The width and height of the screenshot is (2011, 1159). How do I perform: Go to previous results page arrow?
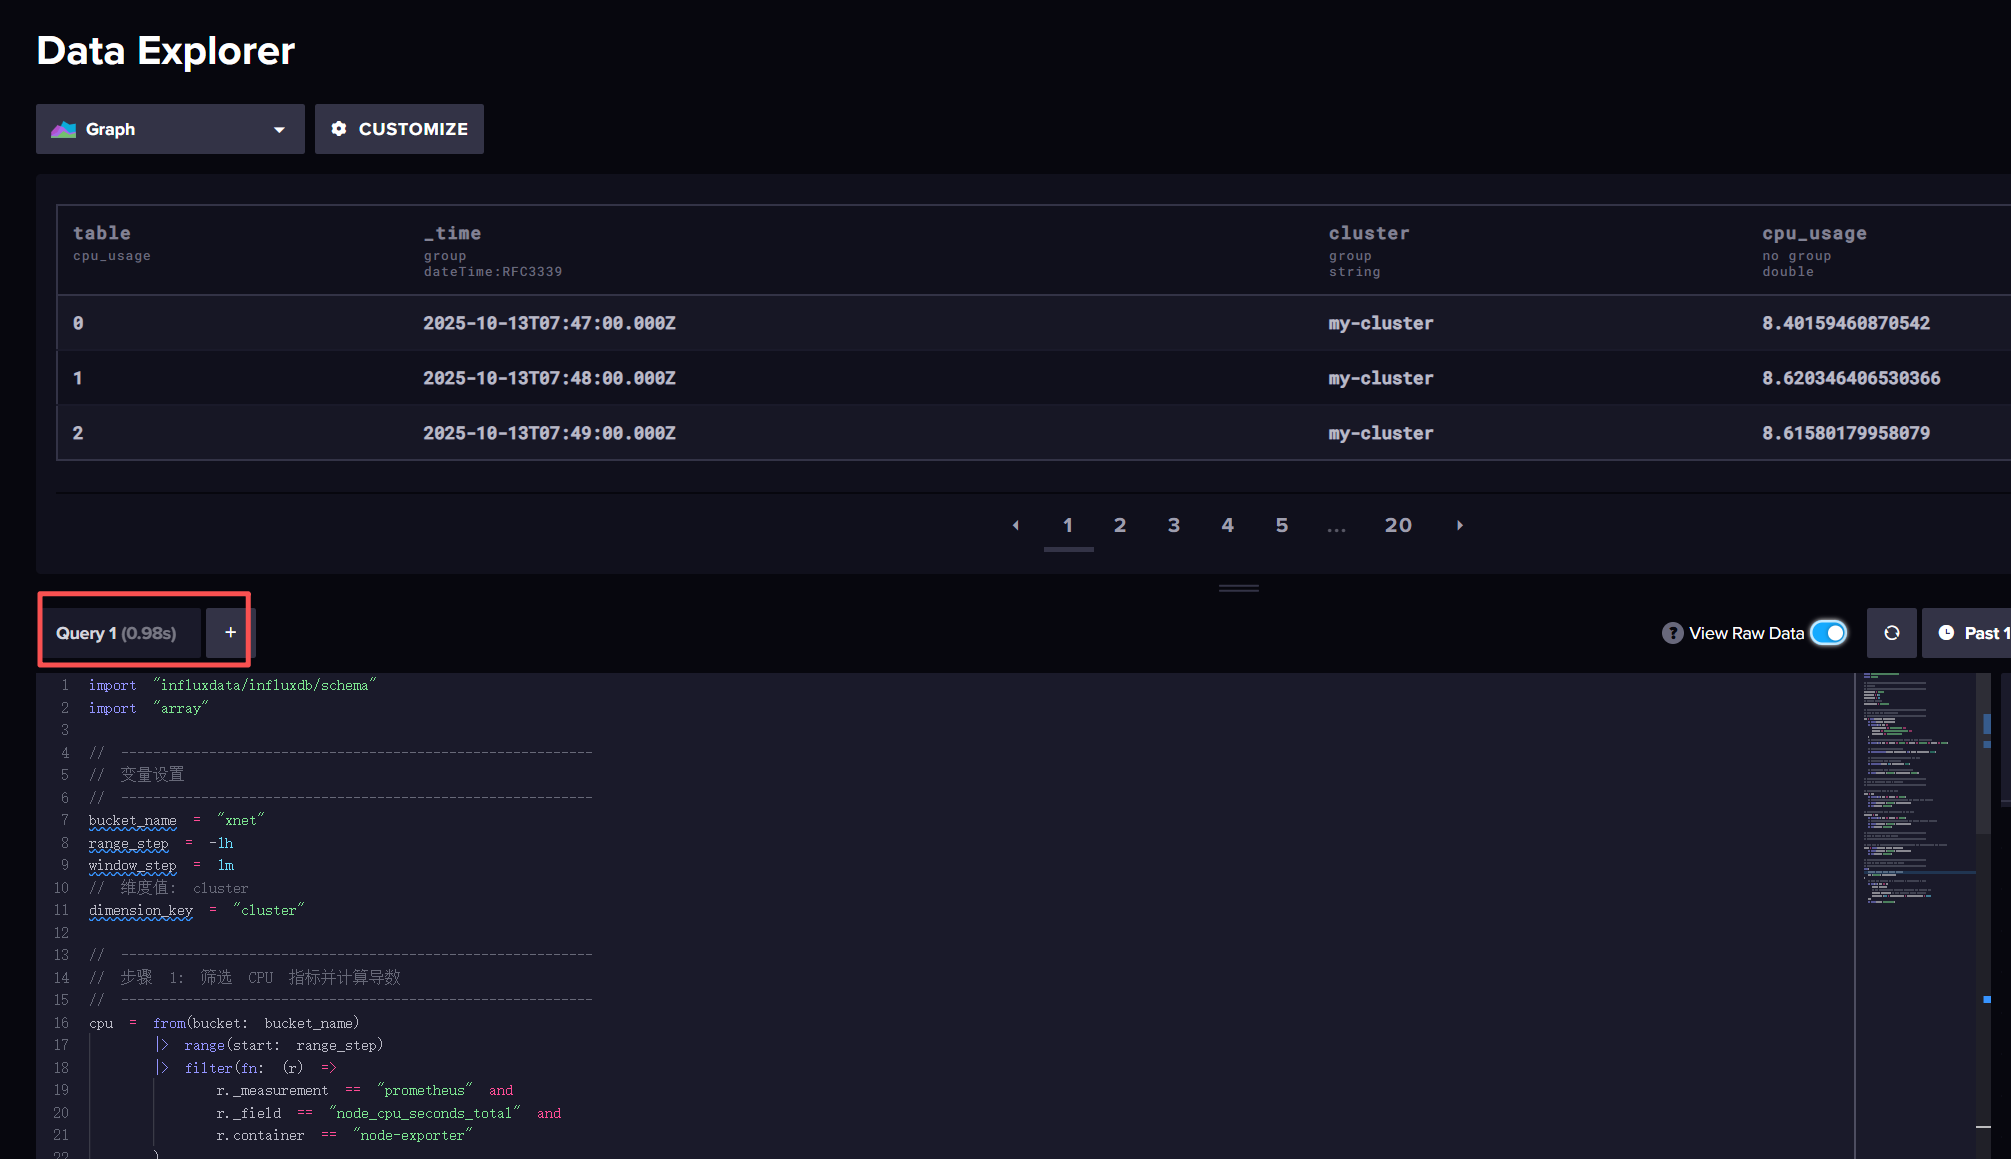point(1016,525)
